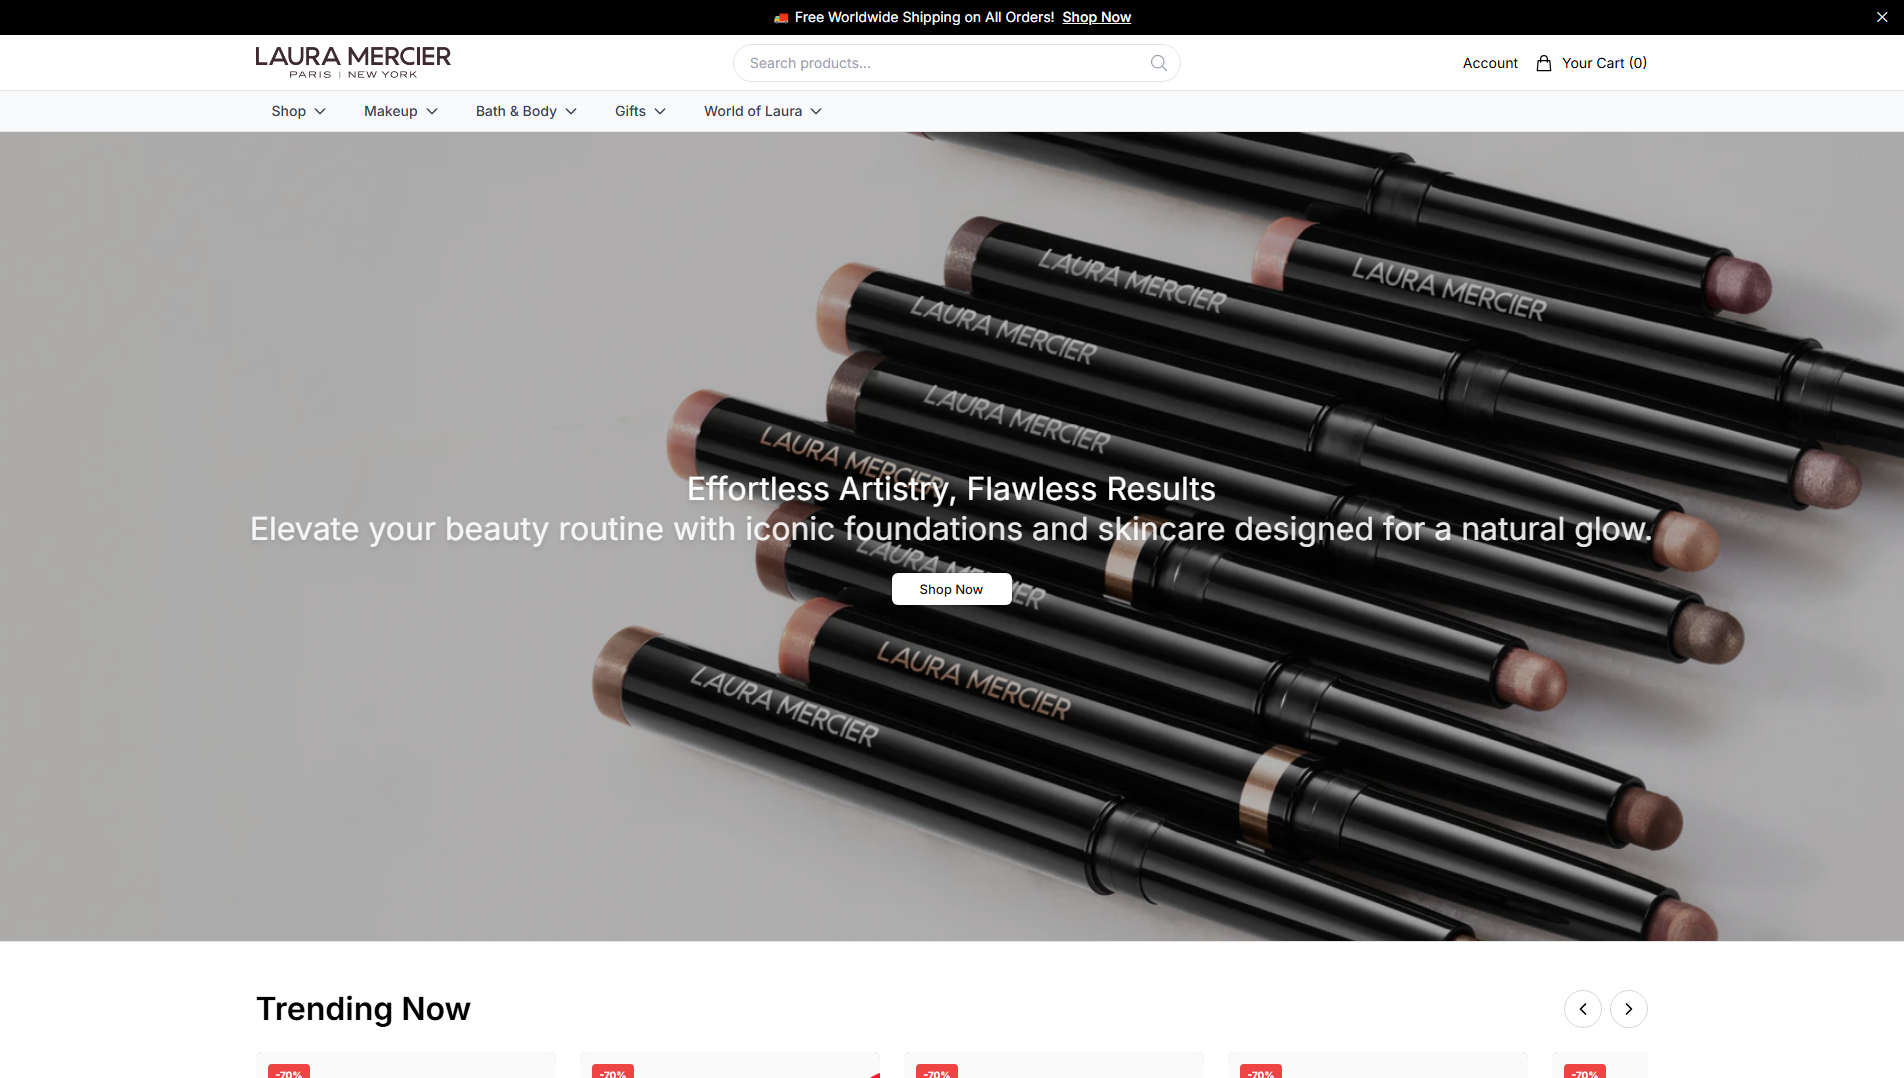The image size is (1904, 1078).
Task: Click the search magnifier icon
Action: pyautogui.click(x=1158, y=63)
